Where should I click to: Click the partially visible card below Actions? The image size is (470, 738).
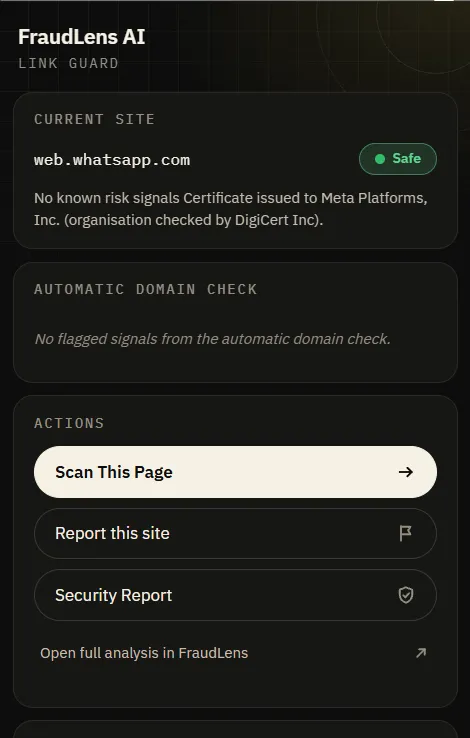235,729
